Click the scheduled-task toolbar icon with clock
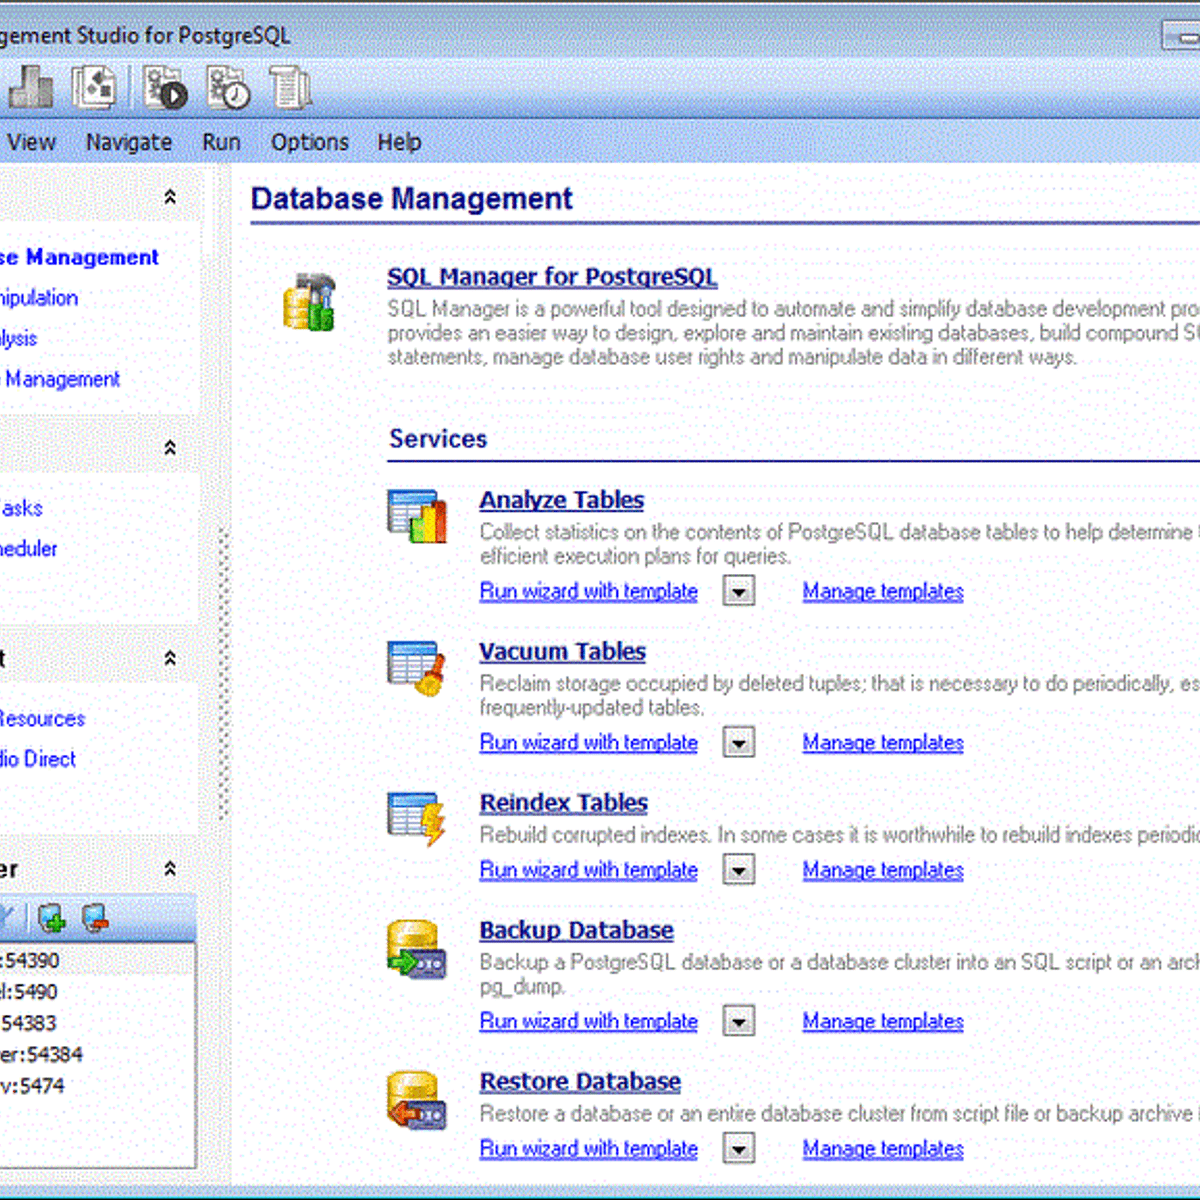This screenshot has width=1200, height=1200. [228, 87]
